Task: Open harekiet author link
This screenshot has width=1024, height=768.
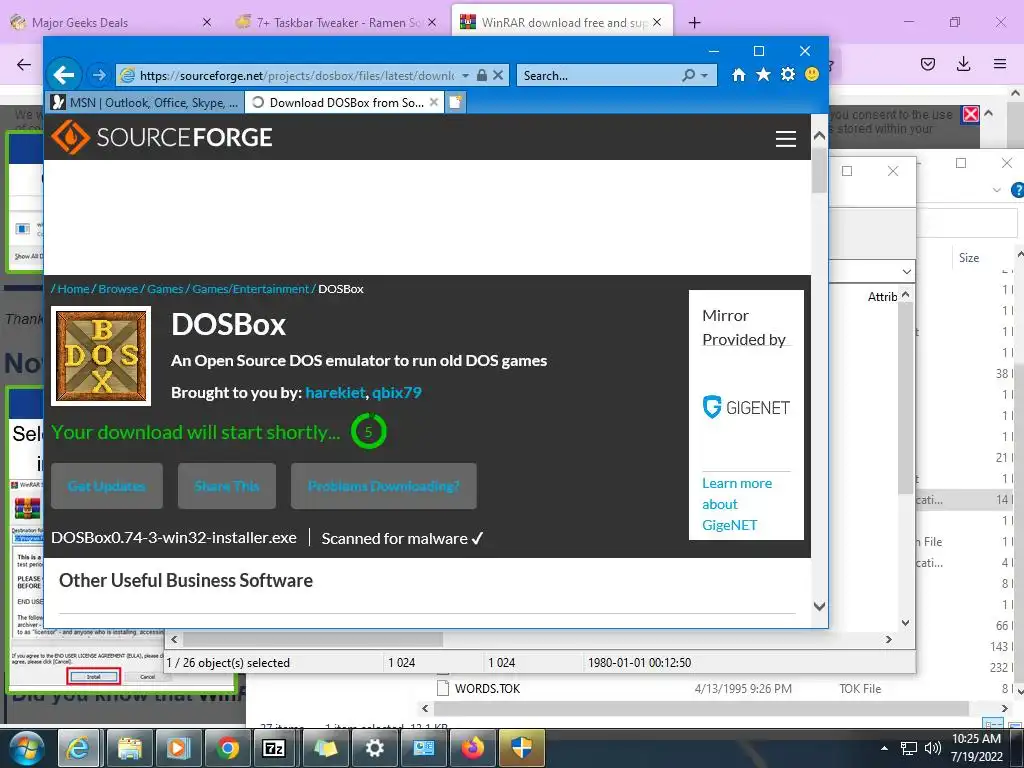Action: point(335,392)
